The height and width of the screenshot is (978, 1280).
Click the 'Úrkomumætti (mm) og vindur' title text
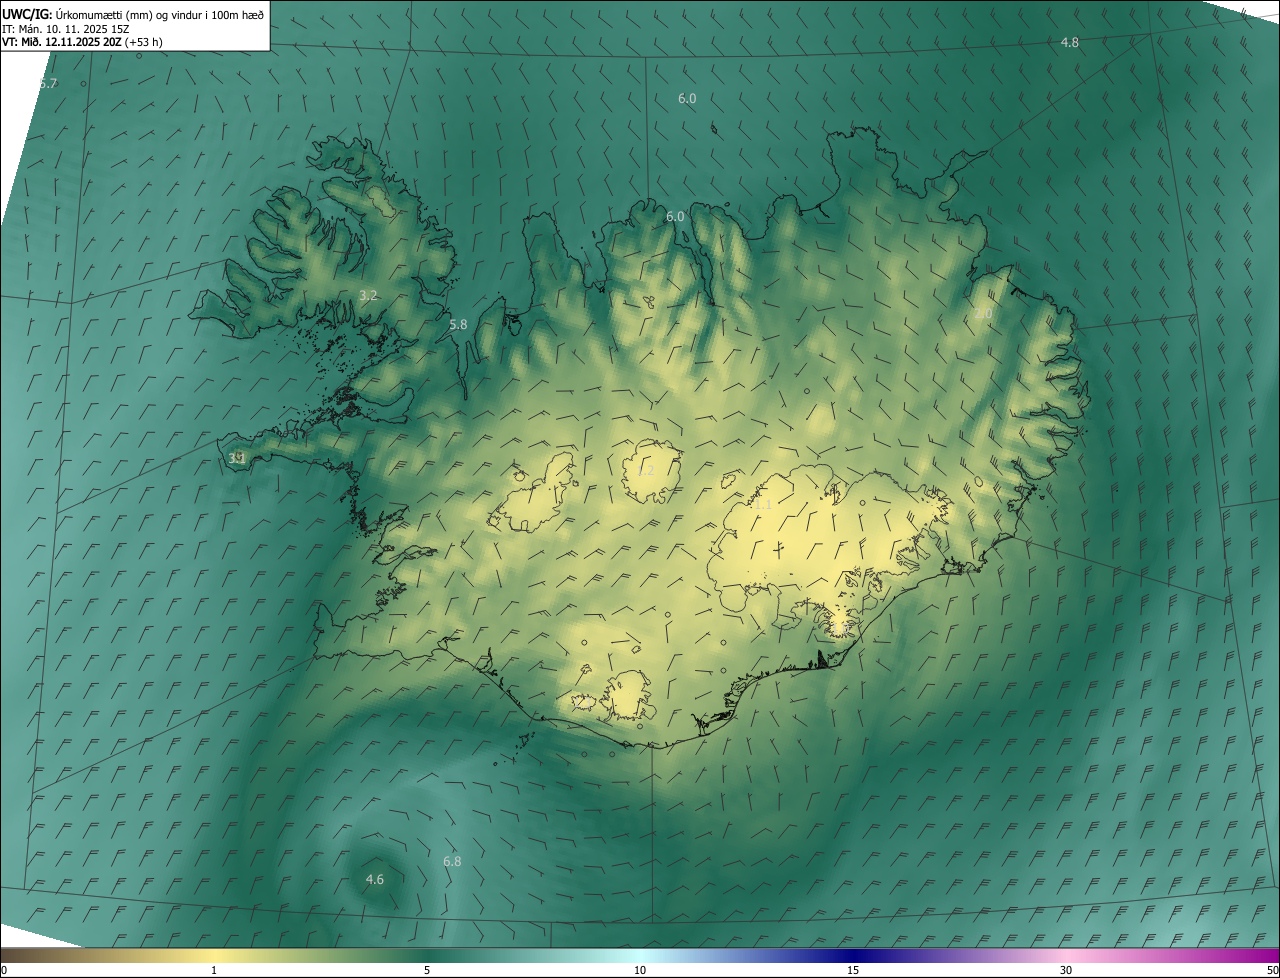pyautogui.click(x=160, y=14)
